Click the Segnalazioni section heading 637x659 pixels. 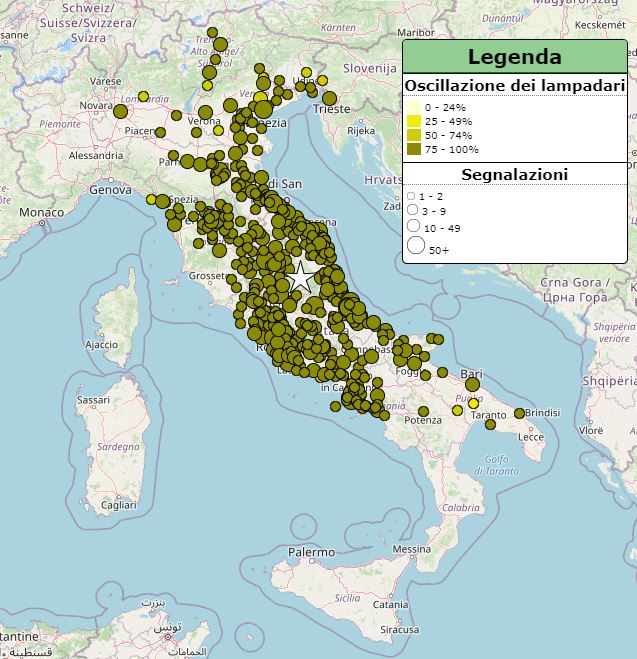(514, 175)
